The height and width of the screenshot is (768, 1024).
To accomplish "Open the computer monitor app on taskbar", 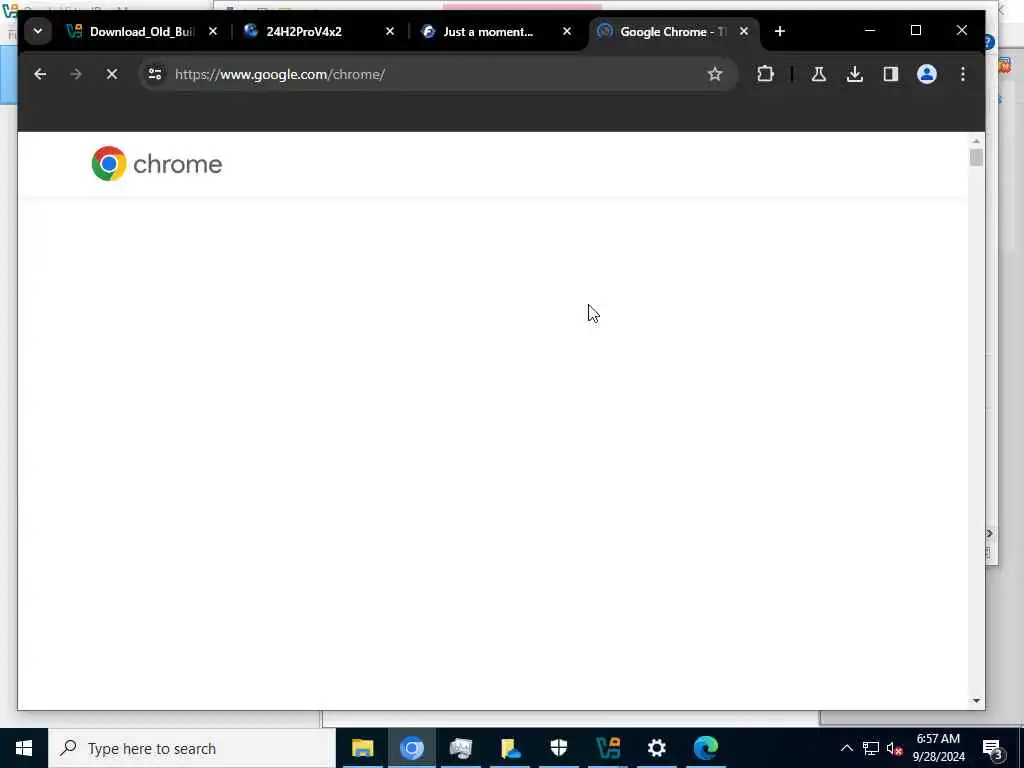I will point(460,748).
